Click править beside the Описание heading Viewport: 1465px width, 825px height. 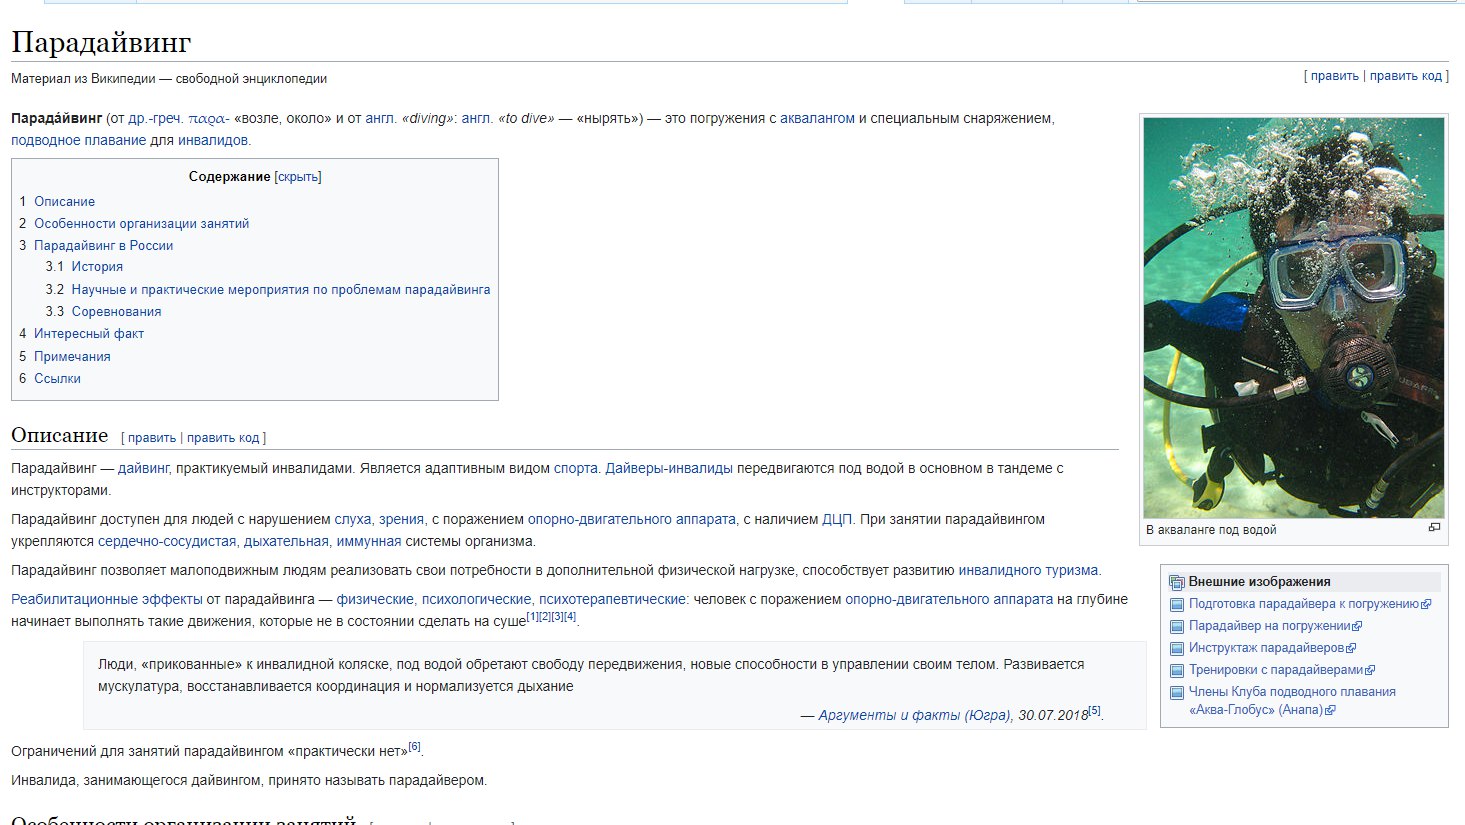coord(152,438)
